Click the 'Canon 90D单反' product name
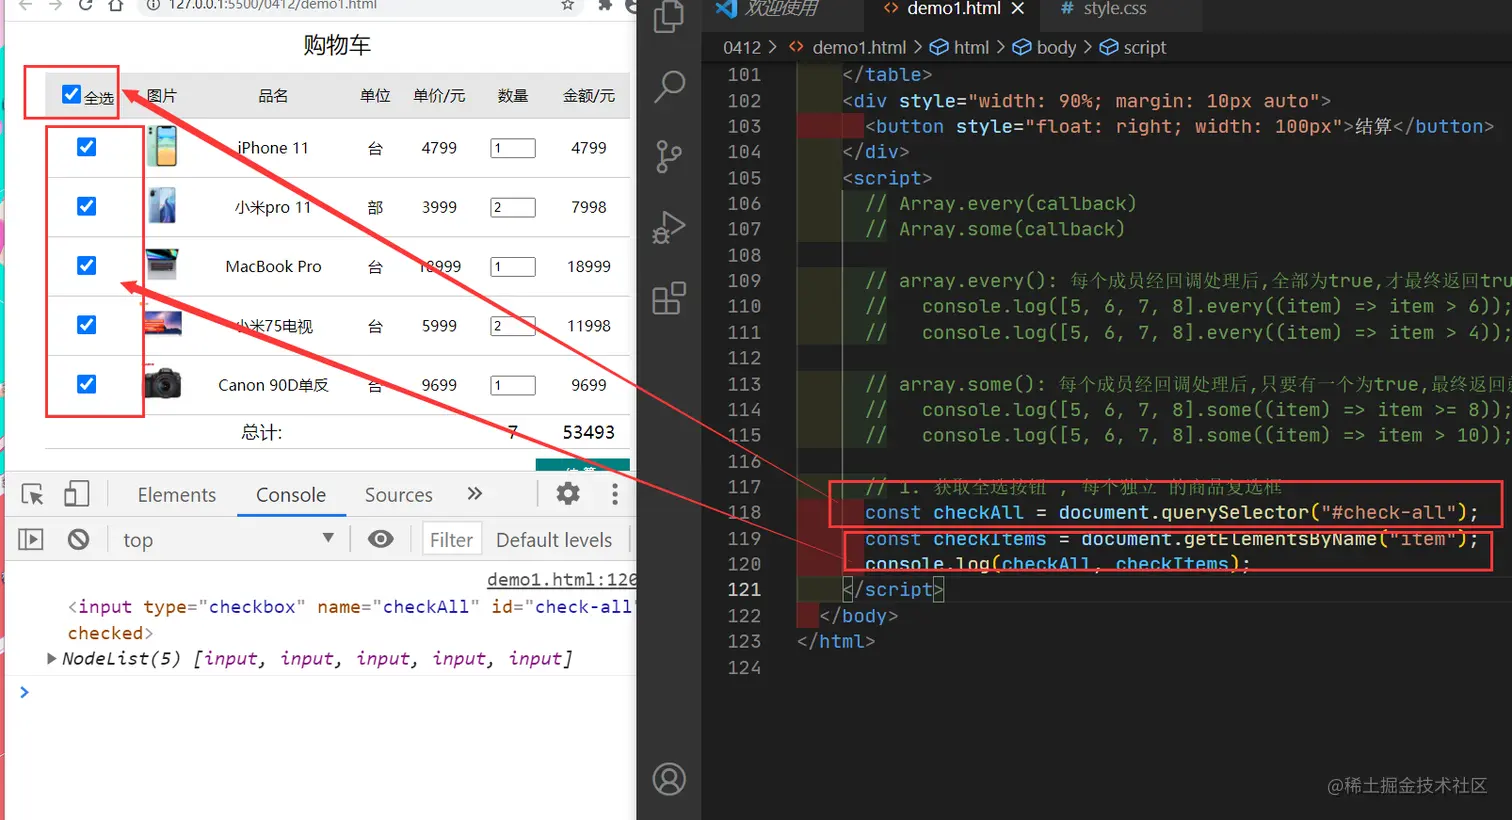 273,385
